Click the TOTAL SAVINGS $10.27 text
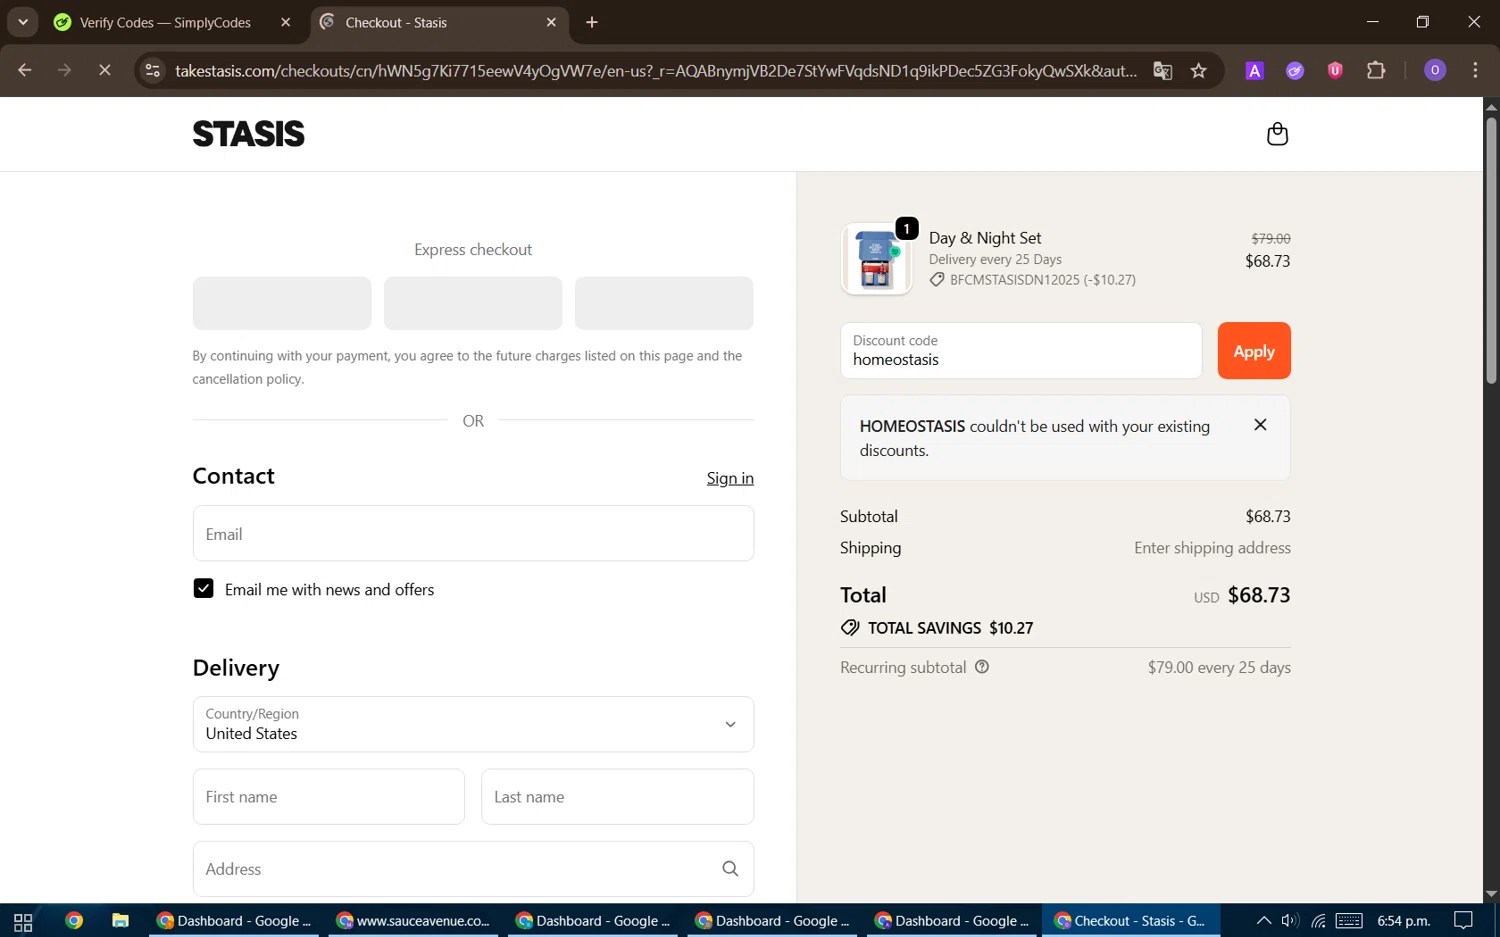 click(x=950, y=628)
